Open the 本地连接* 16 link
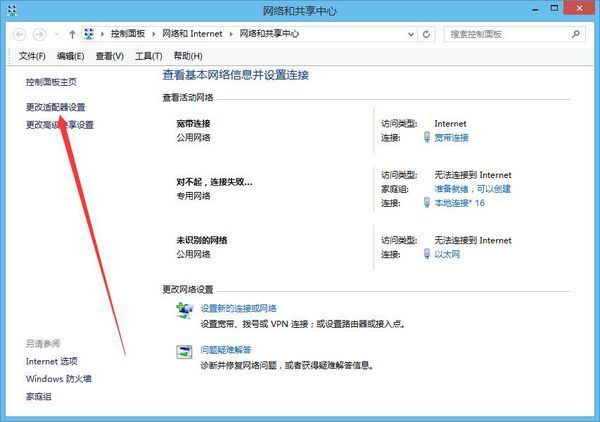 [460, 203]
